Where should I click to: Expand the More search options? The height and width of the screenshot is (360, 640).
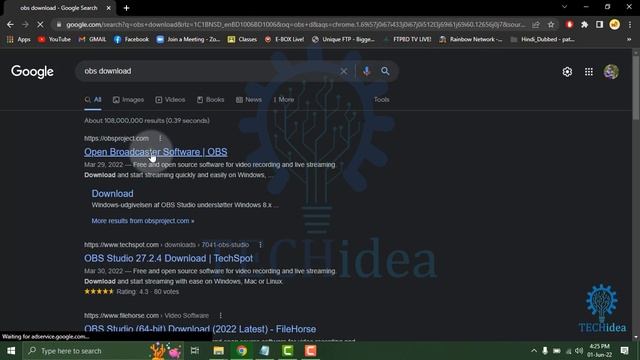click(x=284, y=100)
